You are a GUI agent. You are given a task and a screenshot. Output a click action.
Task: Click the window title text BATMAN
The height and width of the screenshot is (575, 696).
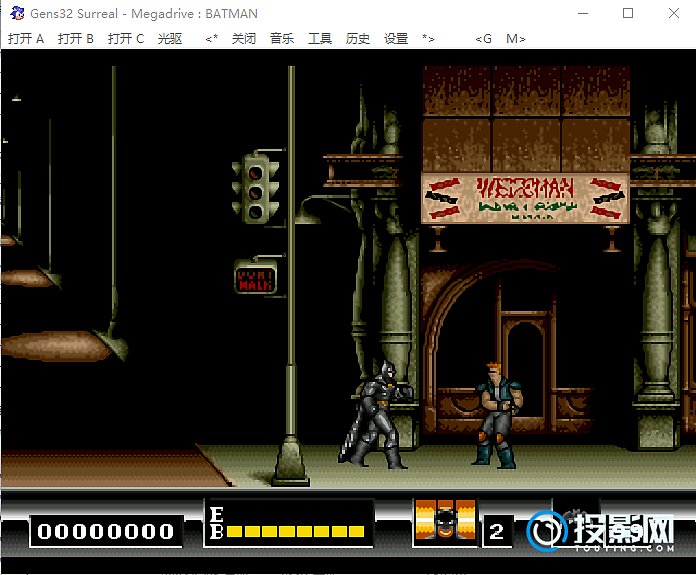click(x=231, y=14)
